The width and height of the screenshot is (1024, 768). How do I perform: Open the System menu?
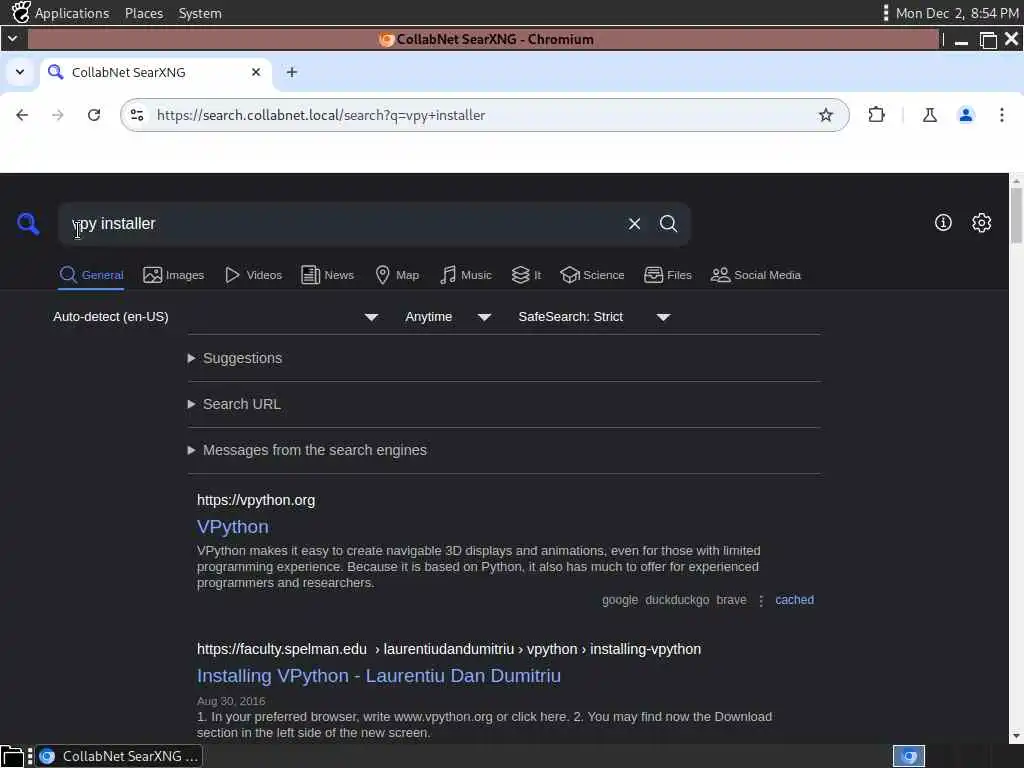[200, 13]
